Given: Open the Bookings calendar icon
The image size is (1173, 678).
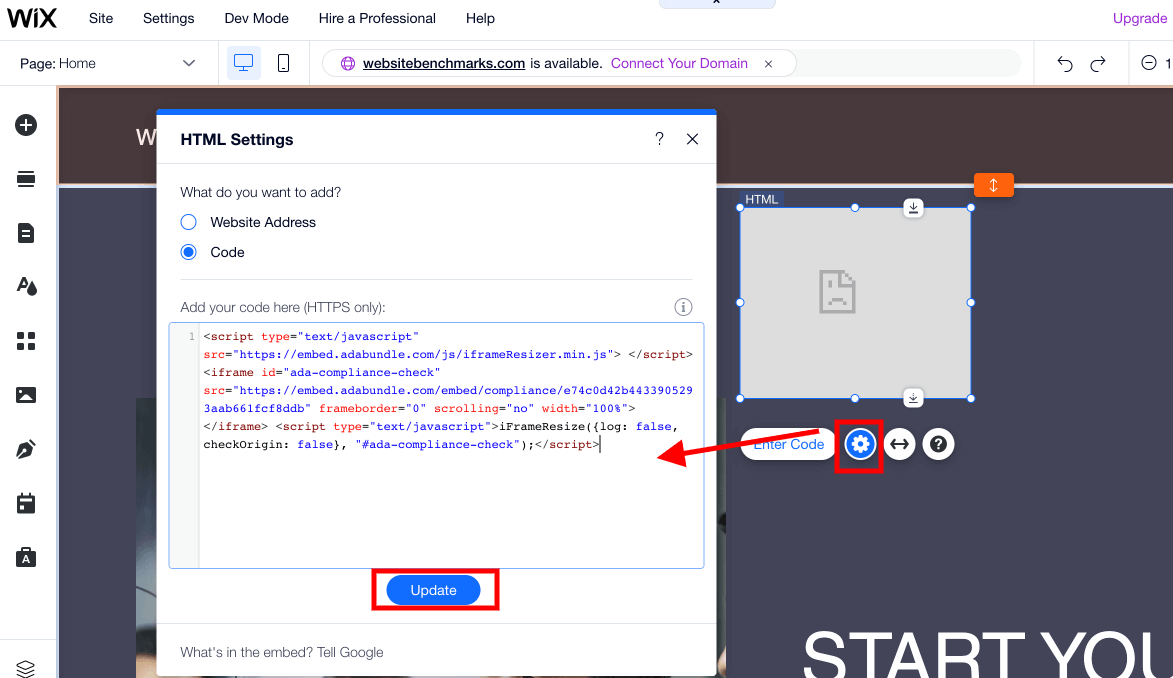Looking at the screenshot, I should 26,504.
